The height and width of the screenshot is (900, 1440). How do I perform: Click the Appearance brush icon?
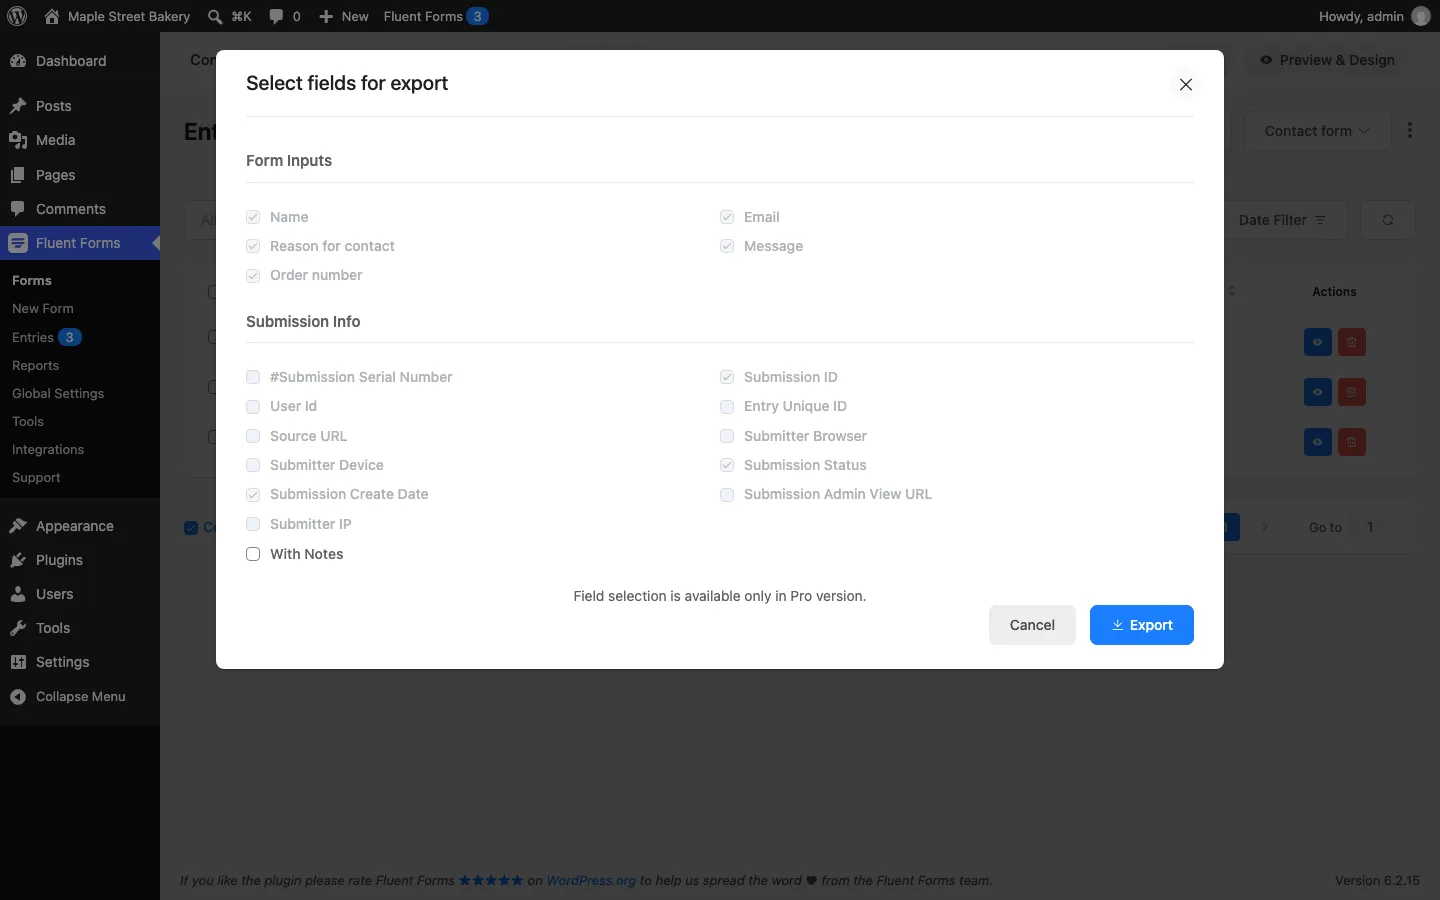point(18,526)
